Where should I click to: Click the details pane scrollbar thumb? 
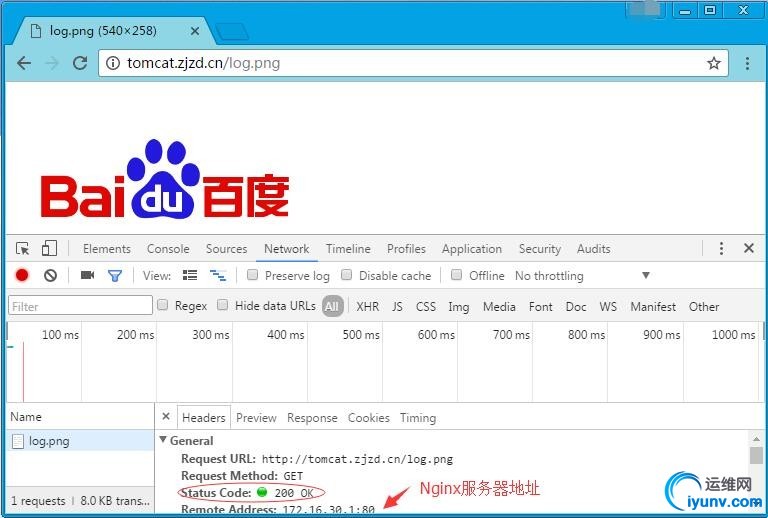pos(756,455)
